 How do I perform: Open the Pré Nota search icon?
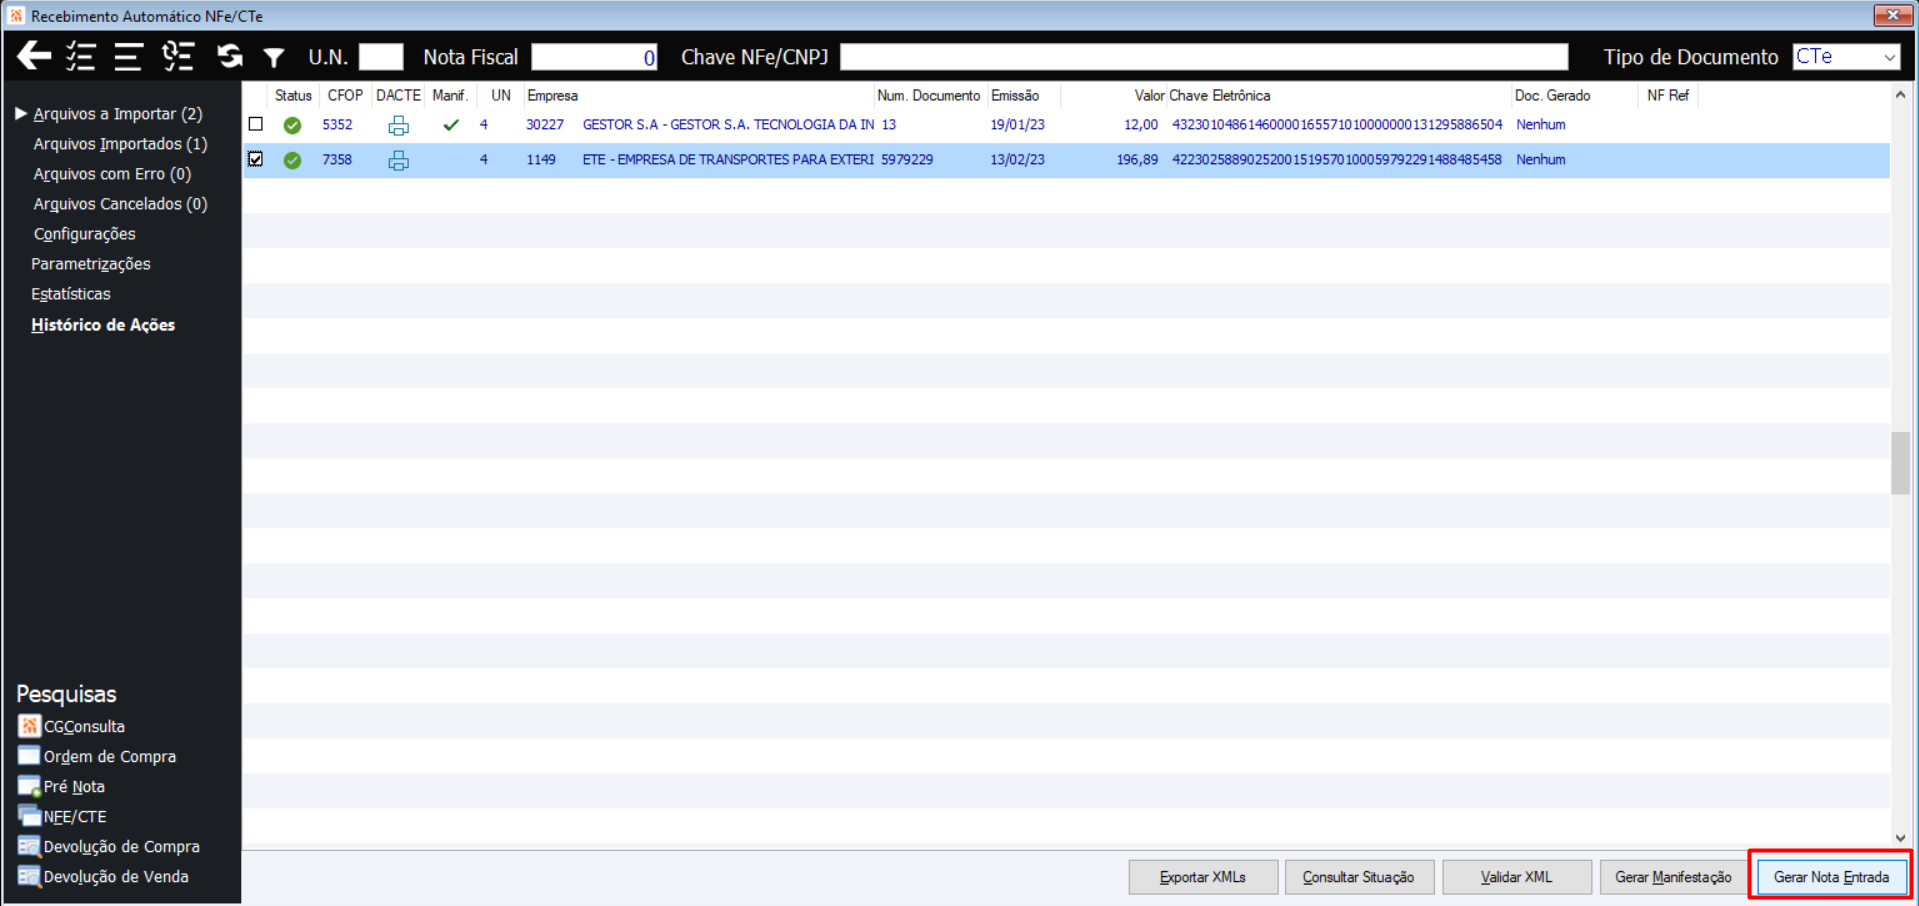click(29, 786)
